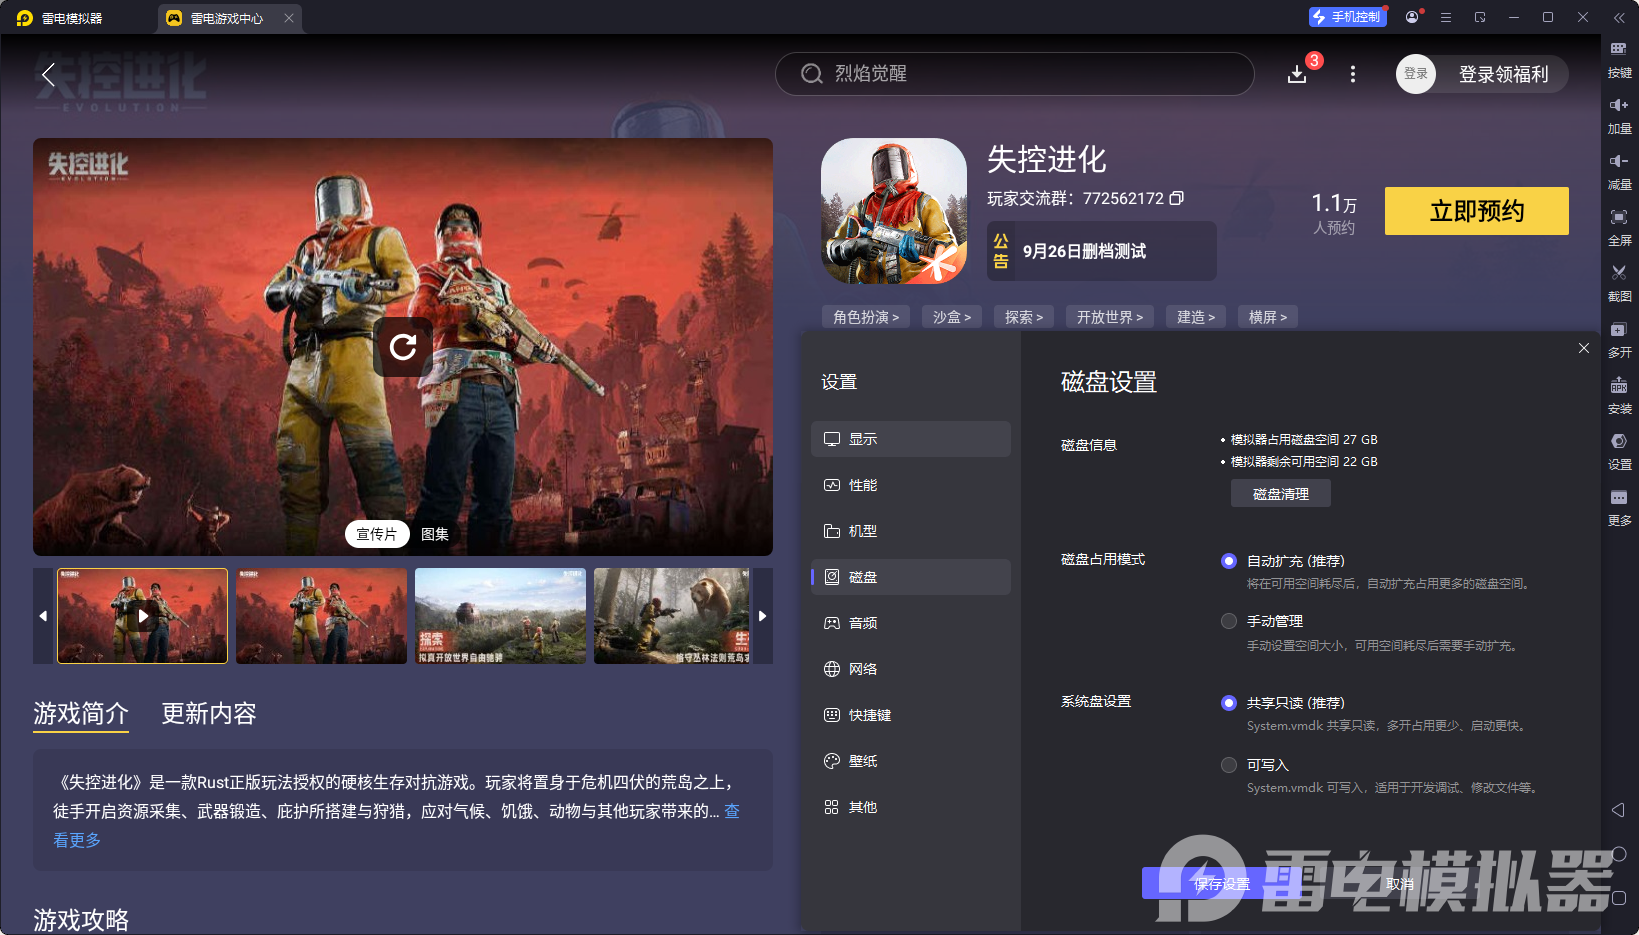Image resolution: width=1639 pixels, height=935 pixels.
Task: Click the 立即预约 reservation button
Action: pyautogui.click(x=1476, y=211)
